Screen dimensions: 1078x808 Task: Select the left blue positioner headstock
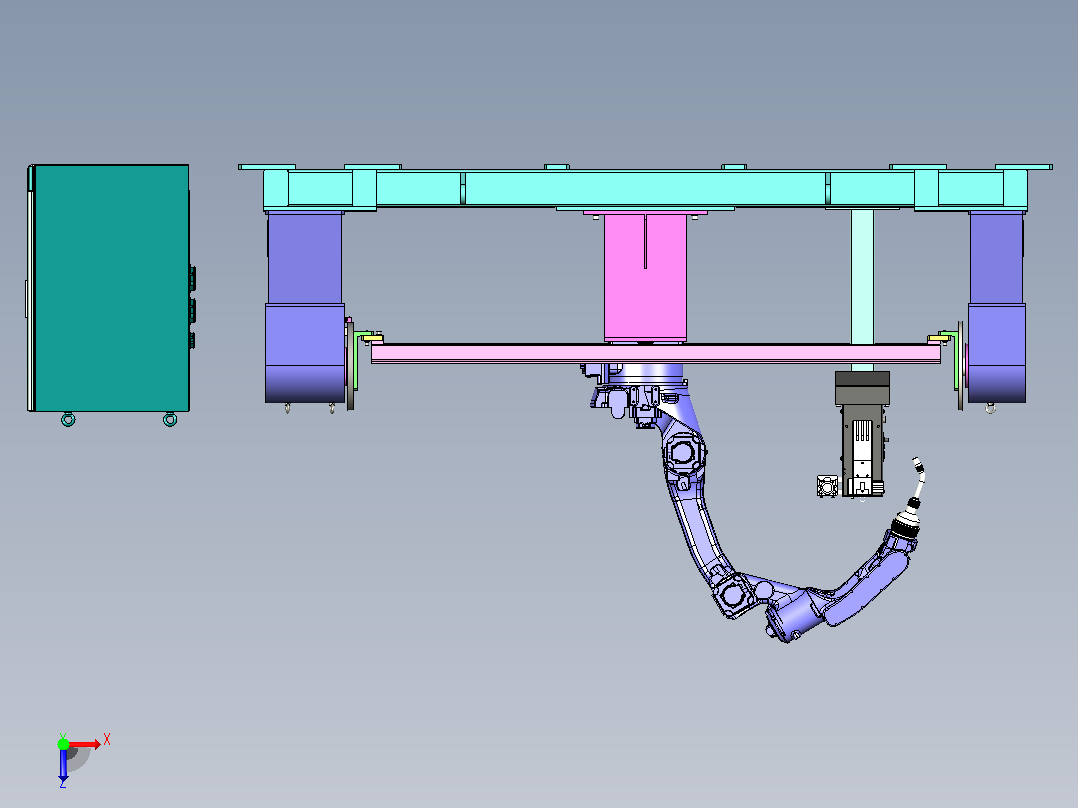pyautogui.click(x=305, y=353)
